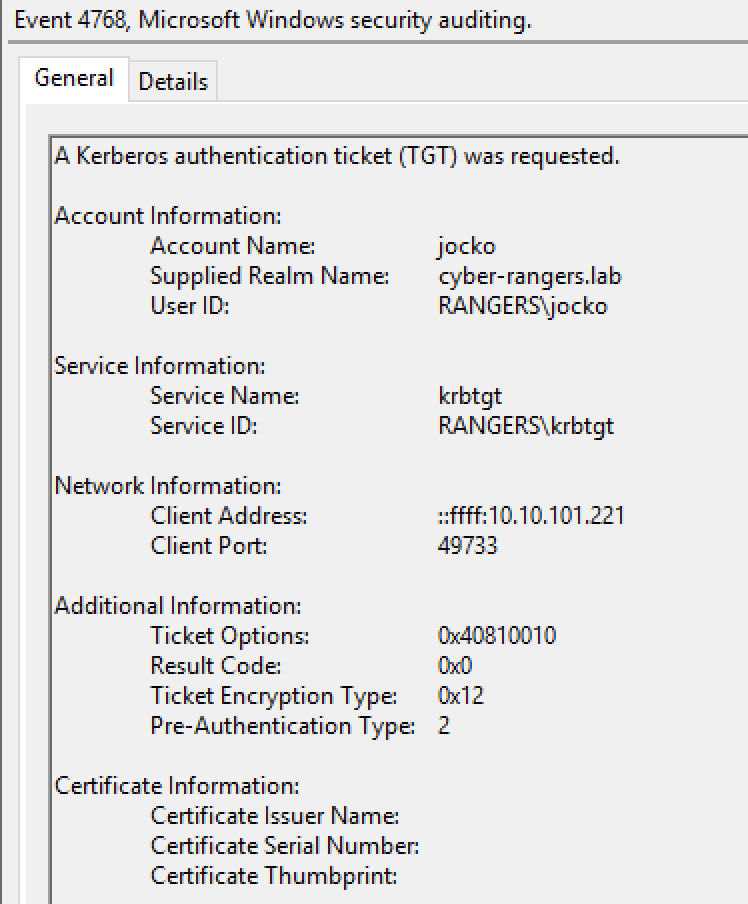Switch to the Details tab

(x=172, y=82)
